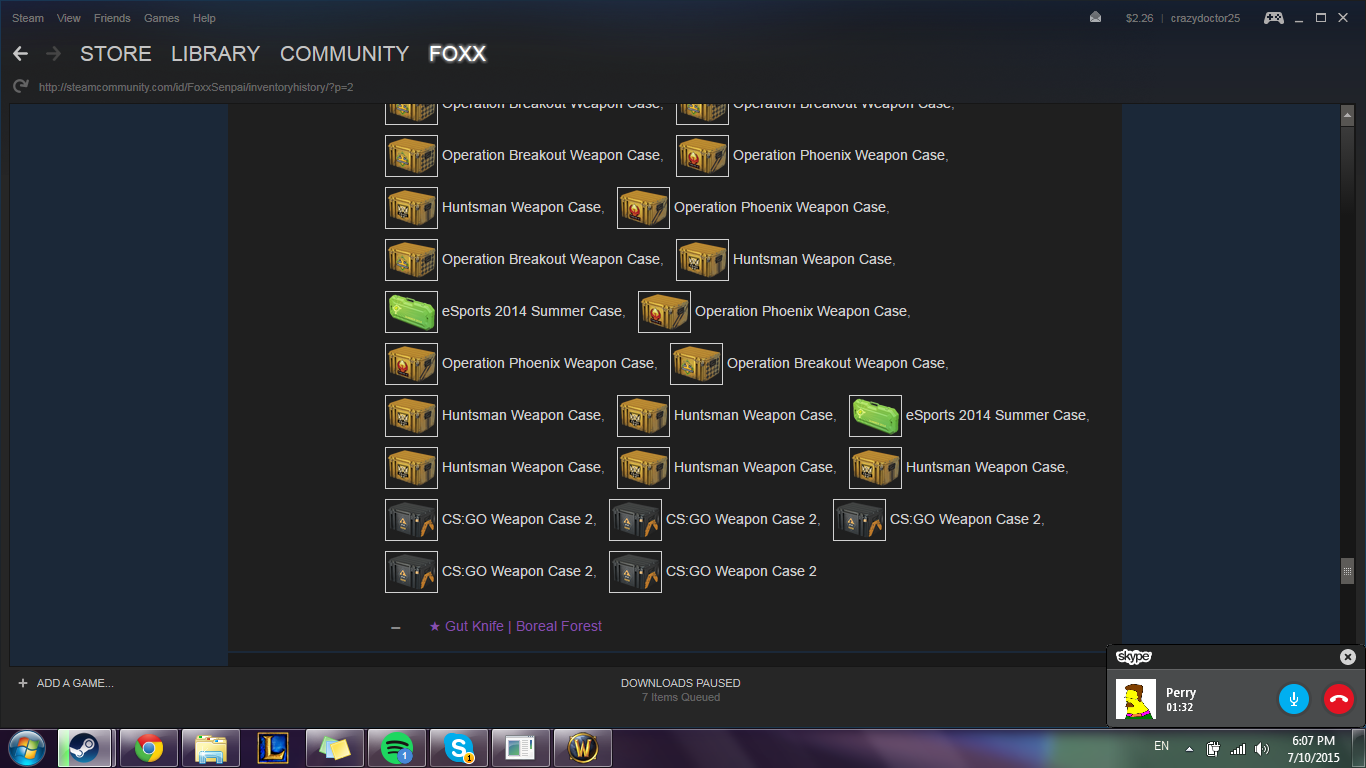Click the World of Warcraft taskbar icon
The image size is (1366, 768).
point(583,747)
